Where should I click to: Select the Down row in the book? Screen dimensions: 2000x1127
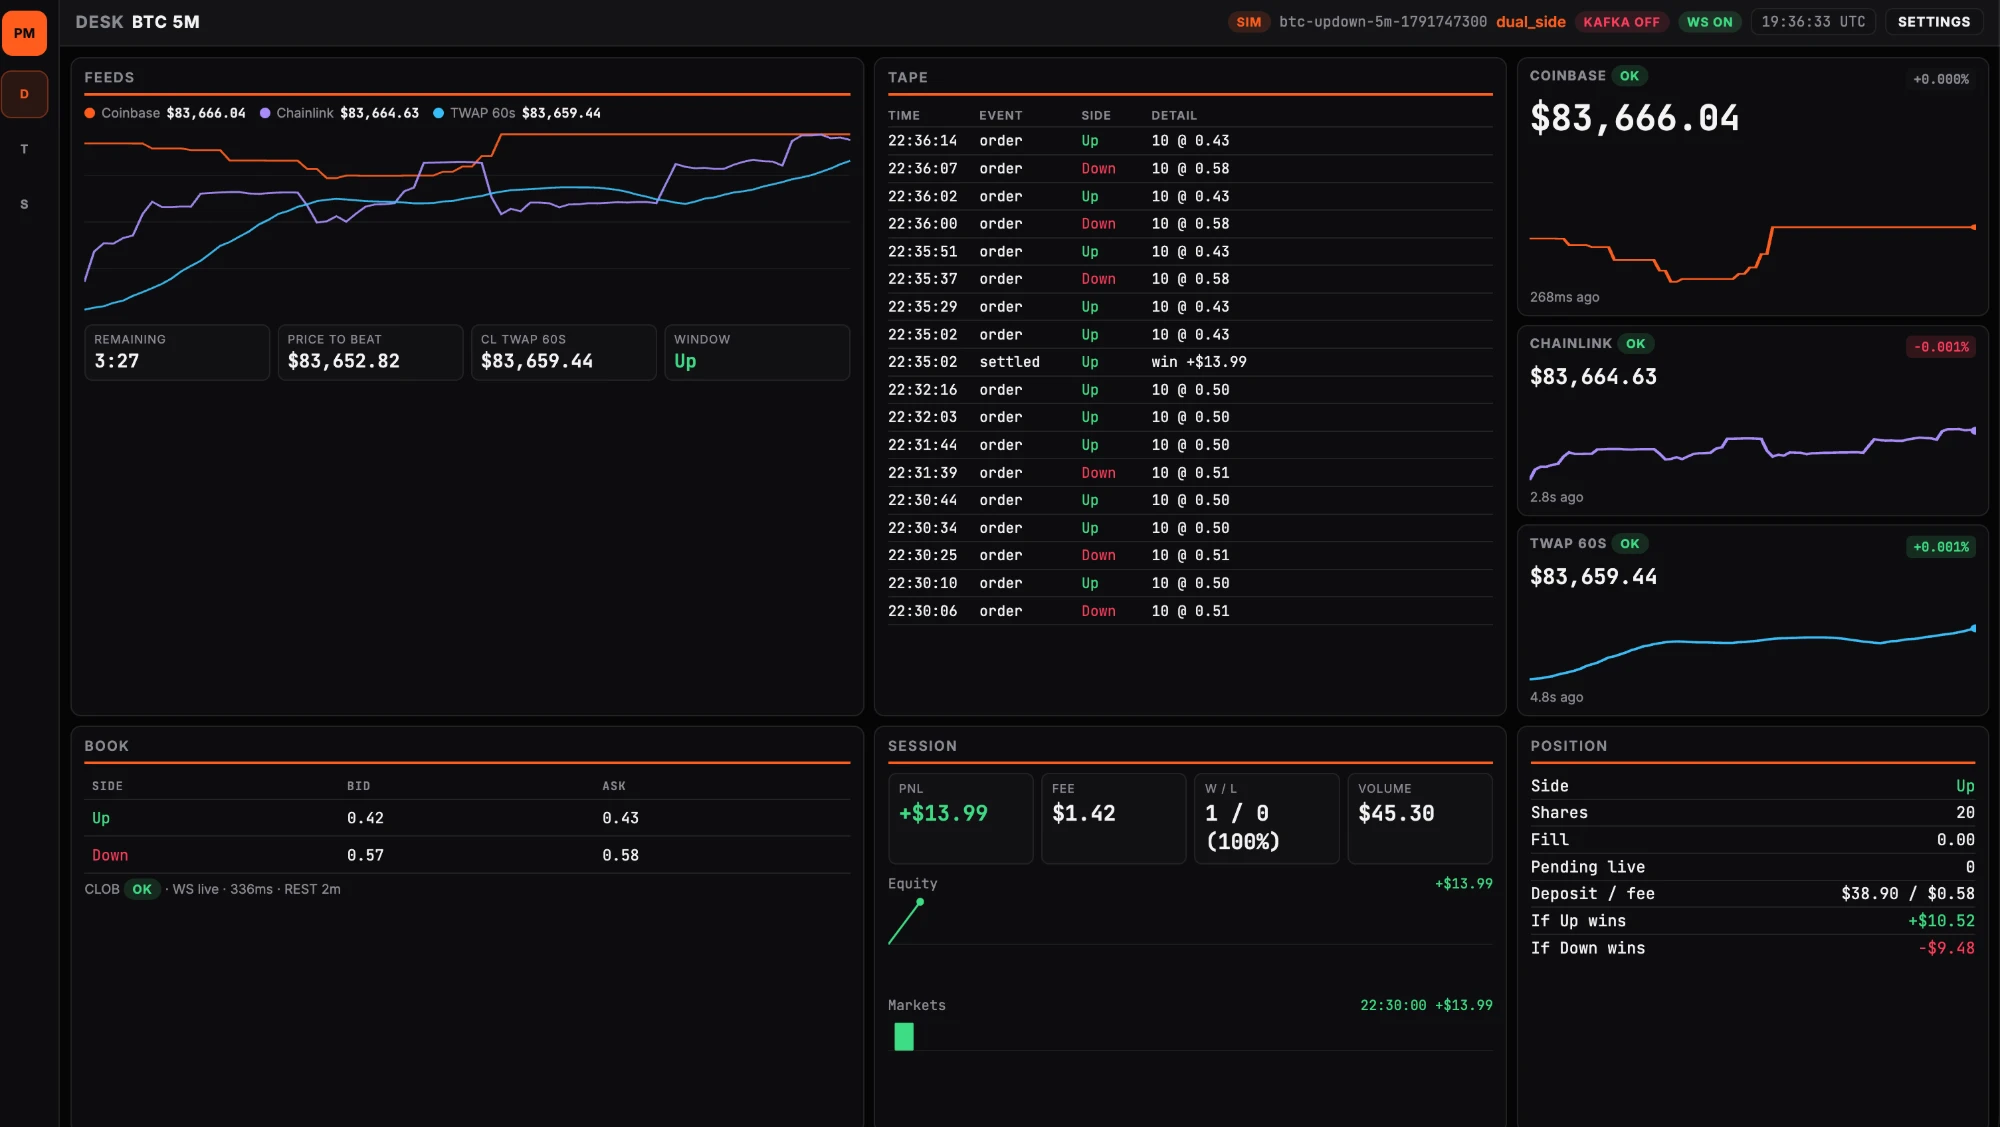pos(467,855)
